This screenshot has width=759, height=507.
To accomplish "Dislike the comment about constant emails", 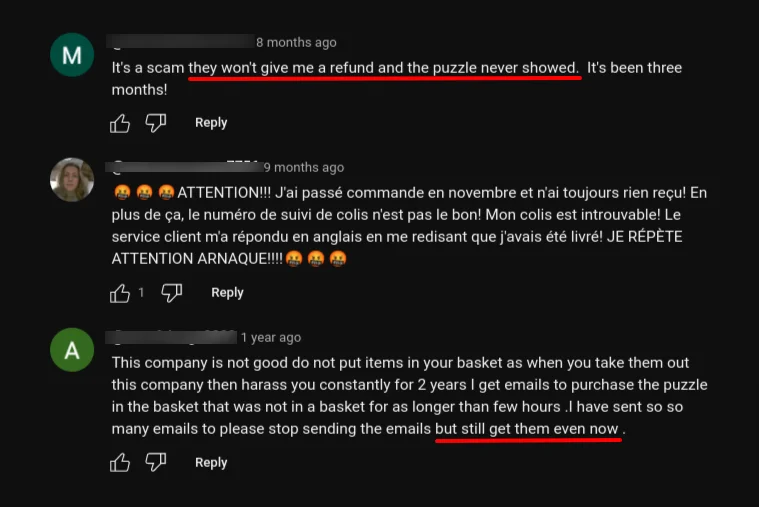I will click(x=156, y=462).
